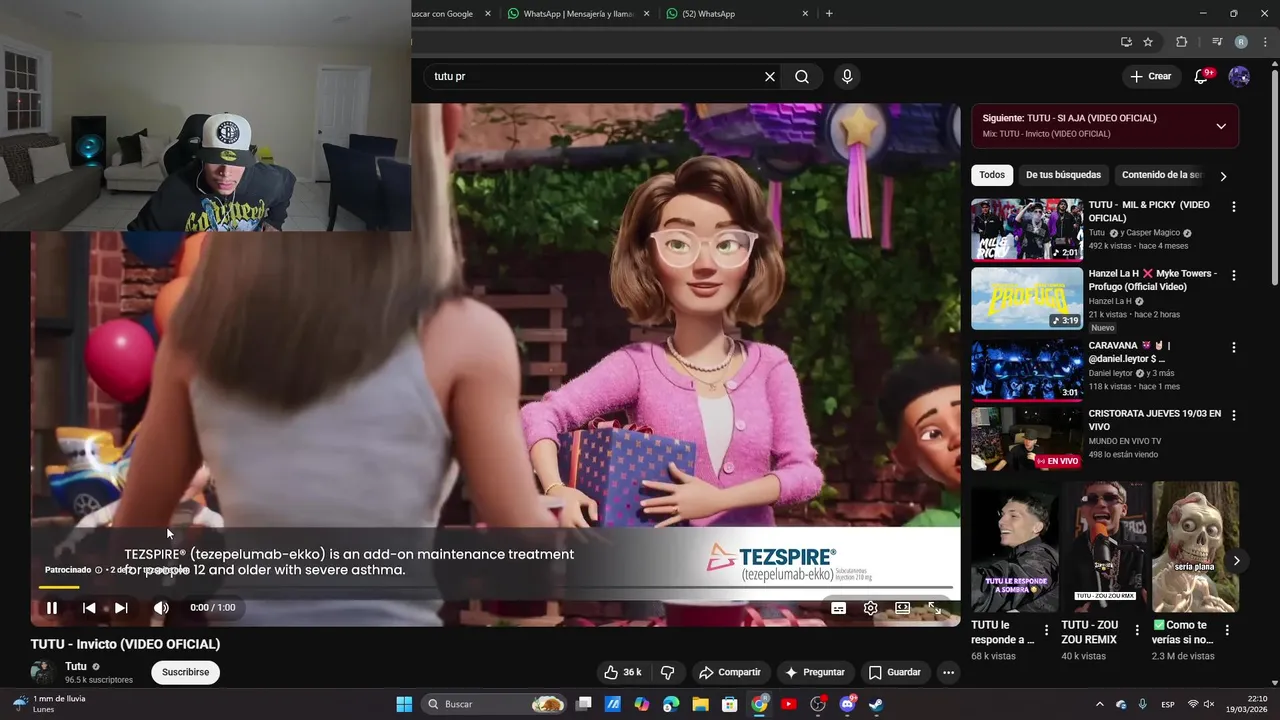Show more filter chips with right arrow

pyautogui.click(x=1223, y=176)
